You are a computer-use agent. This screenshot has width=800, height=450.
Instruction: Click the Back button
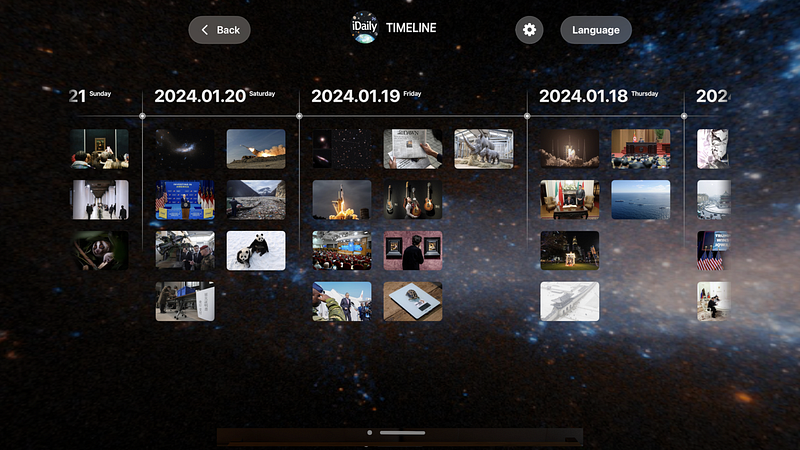coord(219,30)
